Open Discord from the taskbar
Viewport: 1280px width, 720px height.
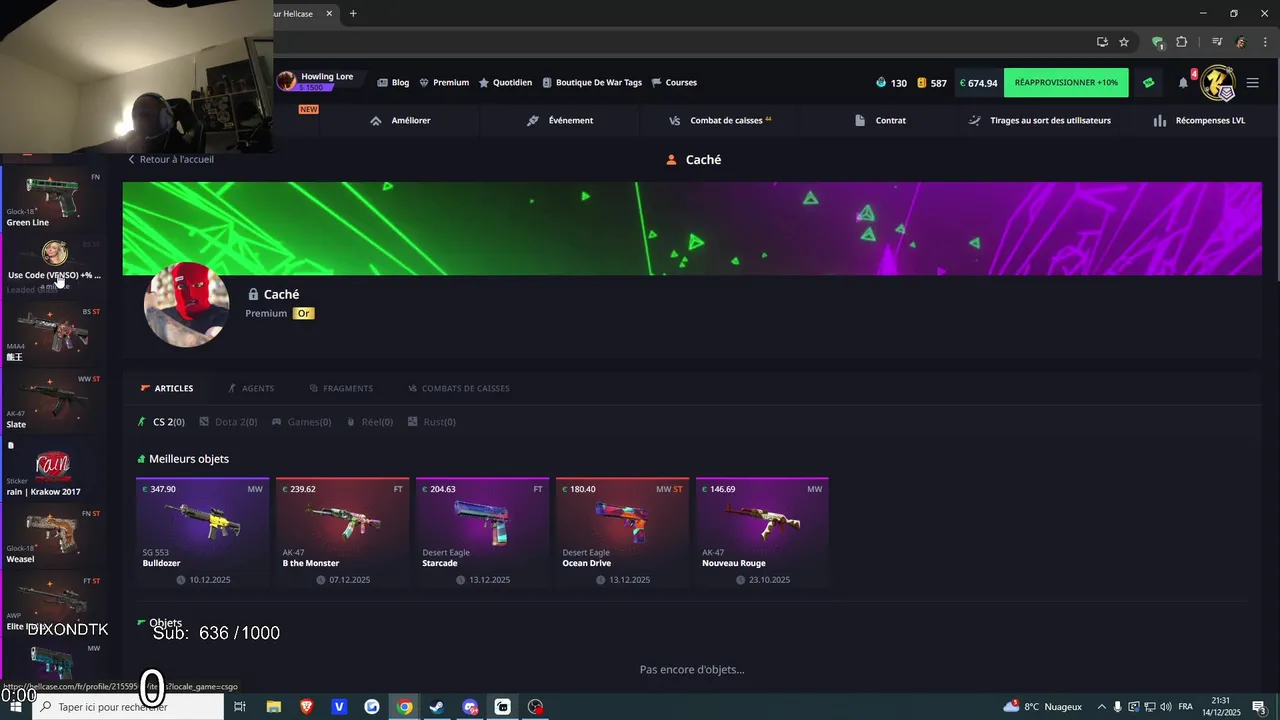click(470, 707)
